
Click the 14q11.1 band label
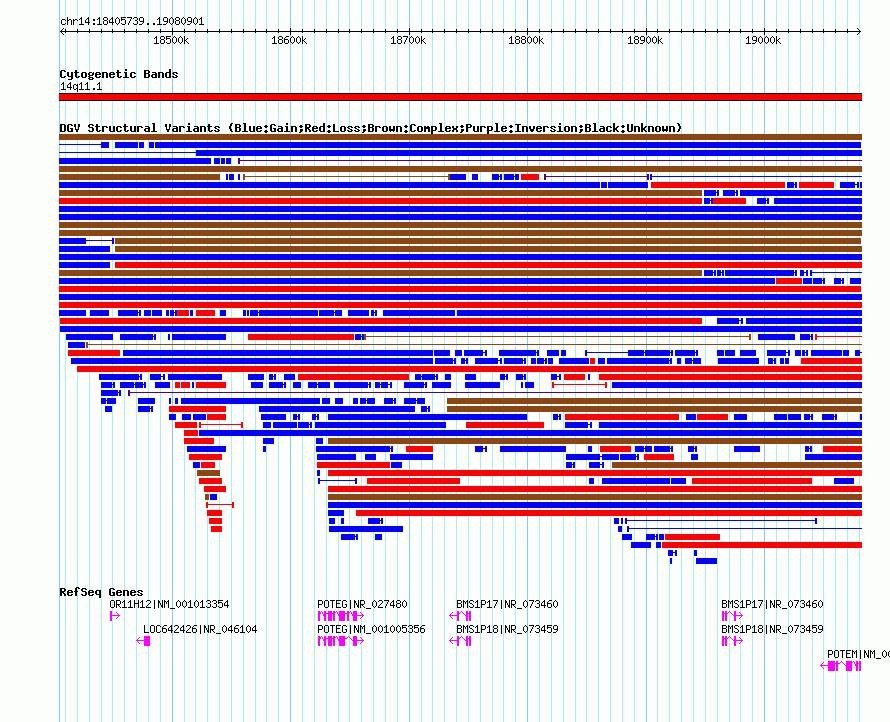[x=81, y=86]
